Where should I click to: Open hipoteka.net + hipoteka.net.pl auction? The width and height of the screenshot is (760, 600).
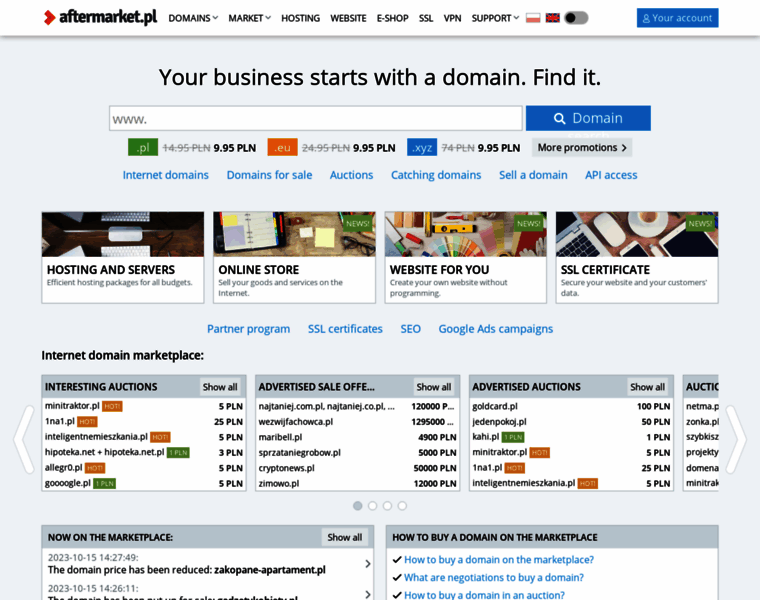105,452
